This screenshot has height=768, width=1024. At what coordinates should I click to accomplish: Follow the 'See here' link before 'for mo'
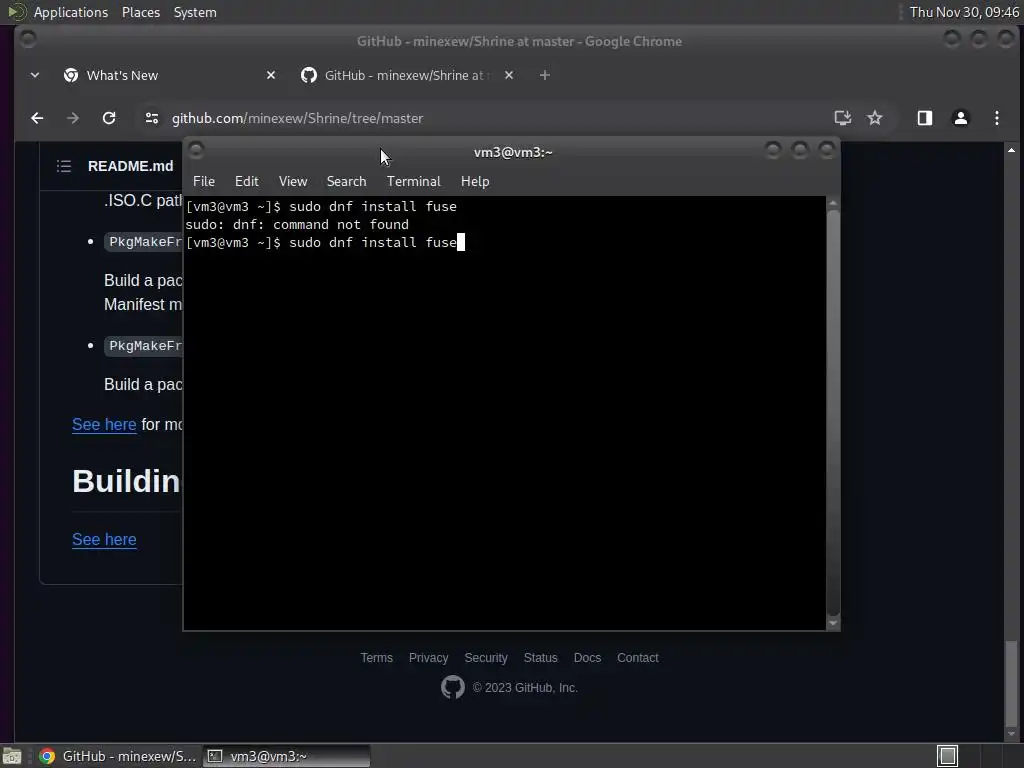click(104, 424)
